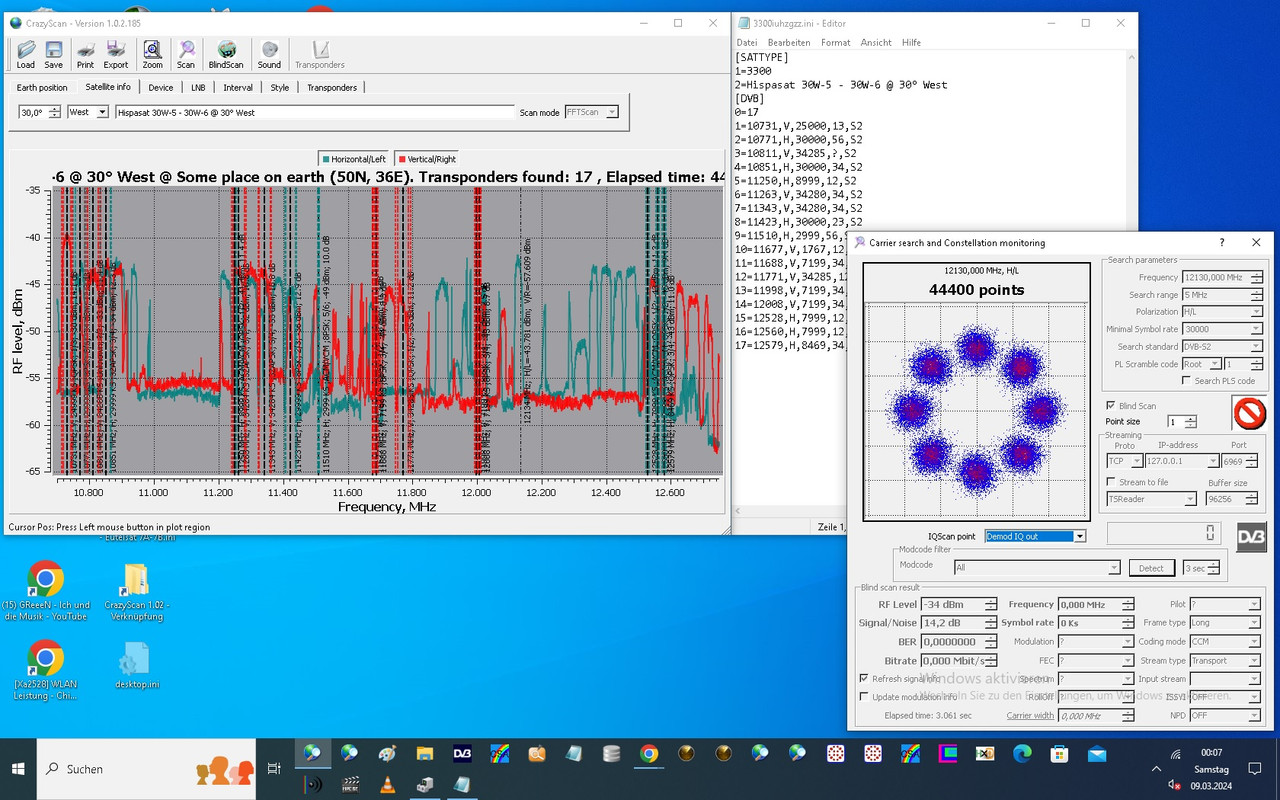Toggle the Horizontal/Left legend series
This screenshot has width=1280, height=800.
353,159
